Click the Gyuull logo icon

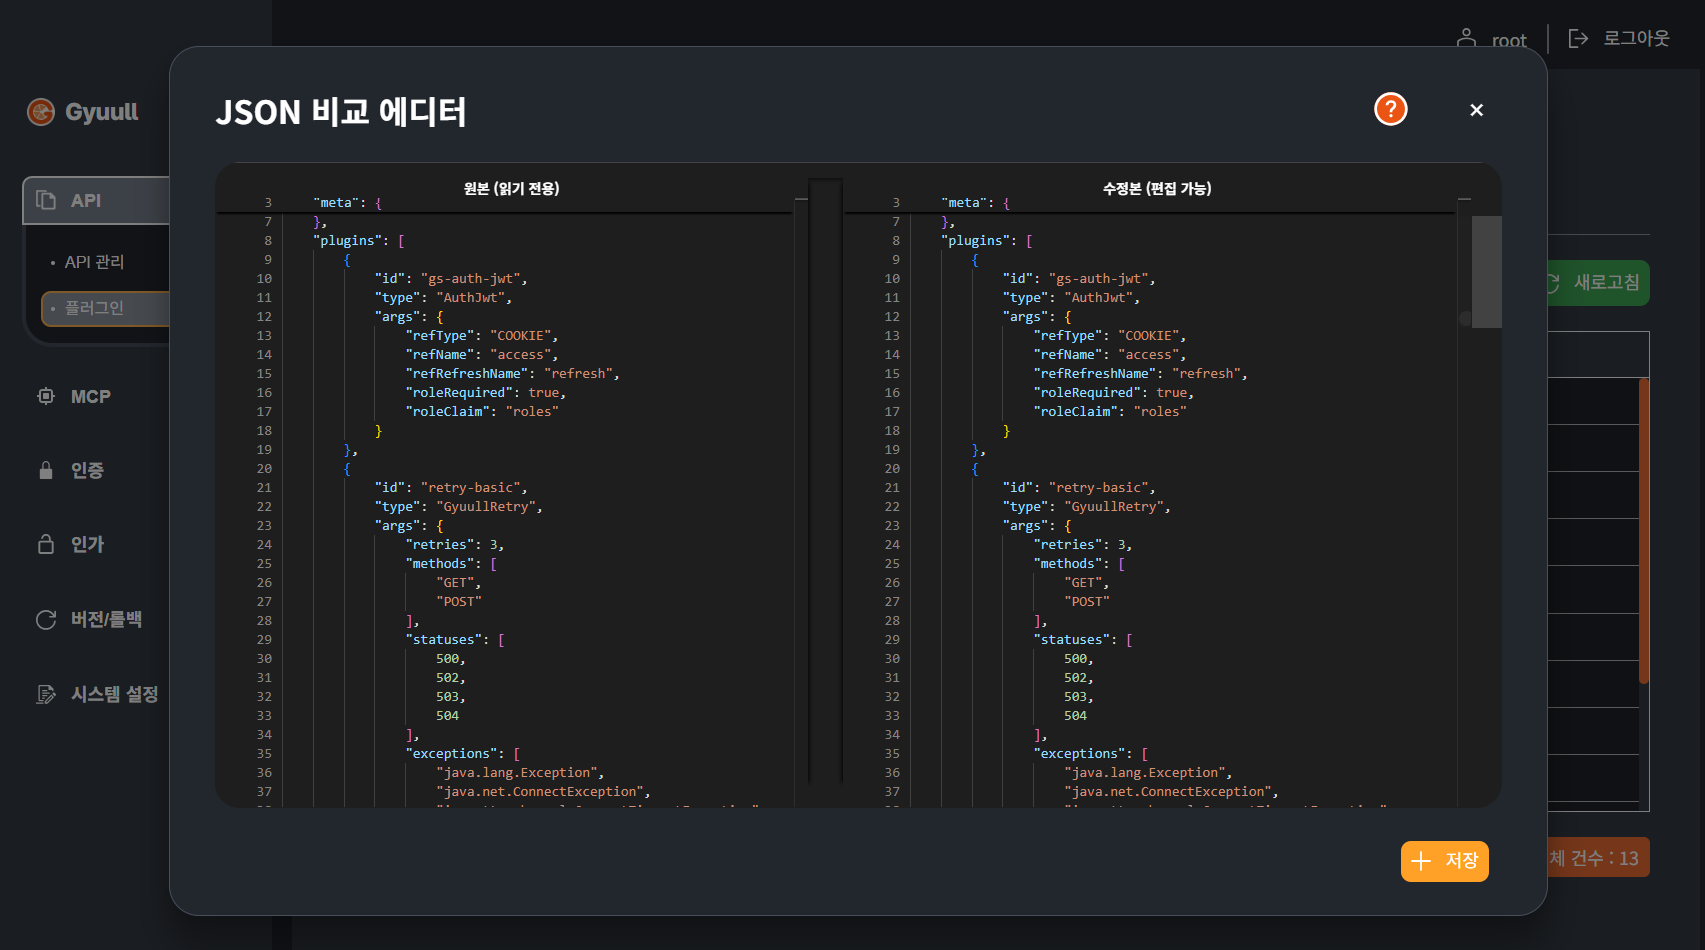41,112
